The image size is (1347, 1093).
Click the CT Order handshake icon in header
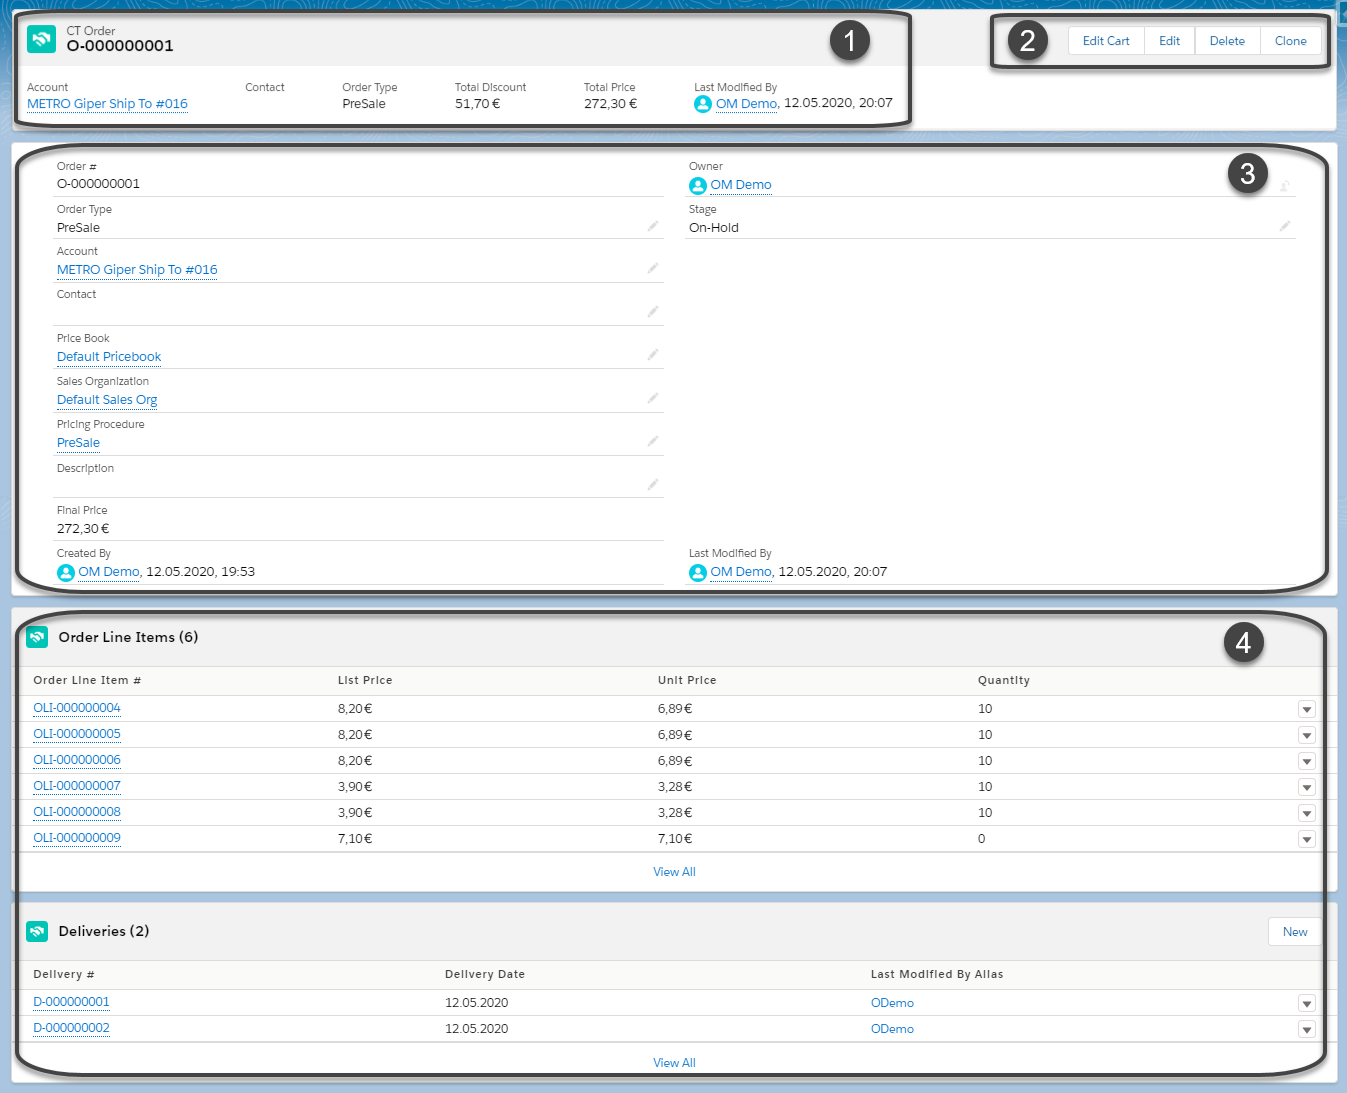click(x=41, y=39)
